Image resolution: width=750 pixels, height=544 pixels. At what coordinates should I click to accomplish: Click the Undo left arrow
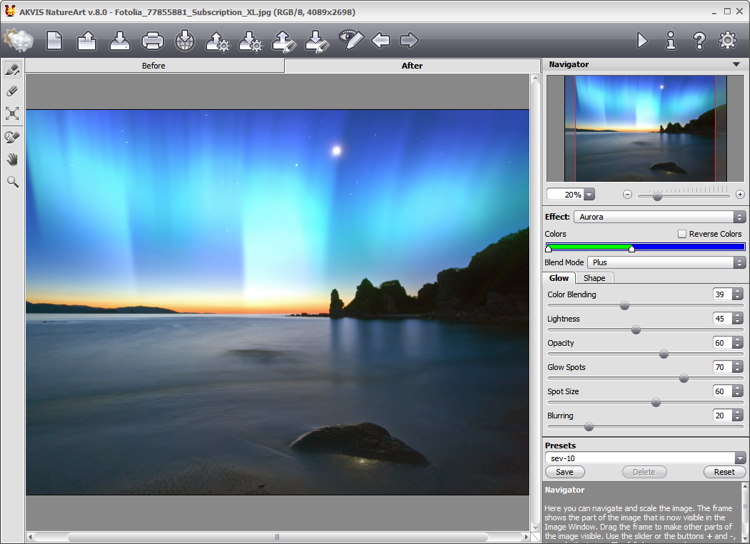pyautogui.click(x=380, y=41)
